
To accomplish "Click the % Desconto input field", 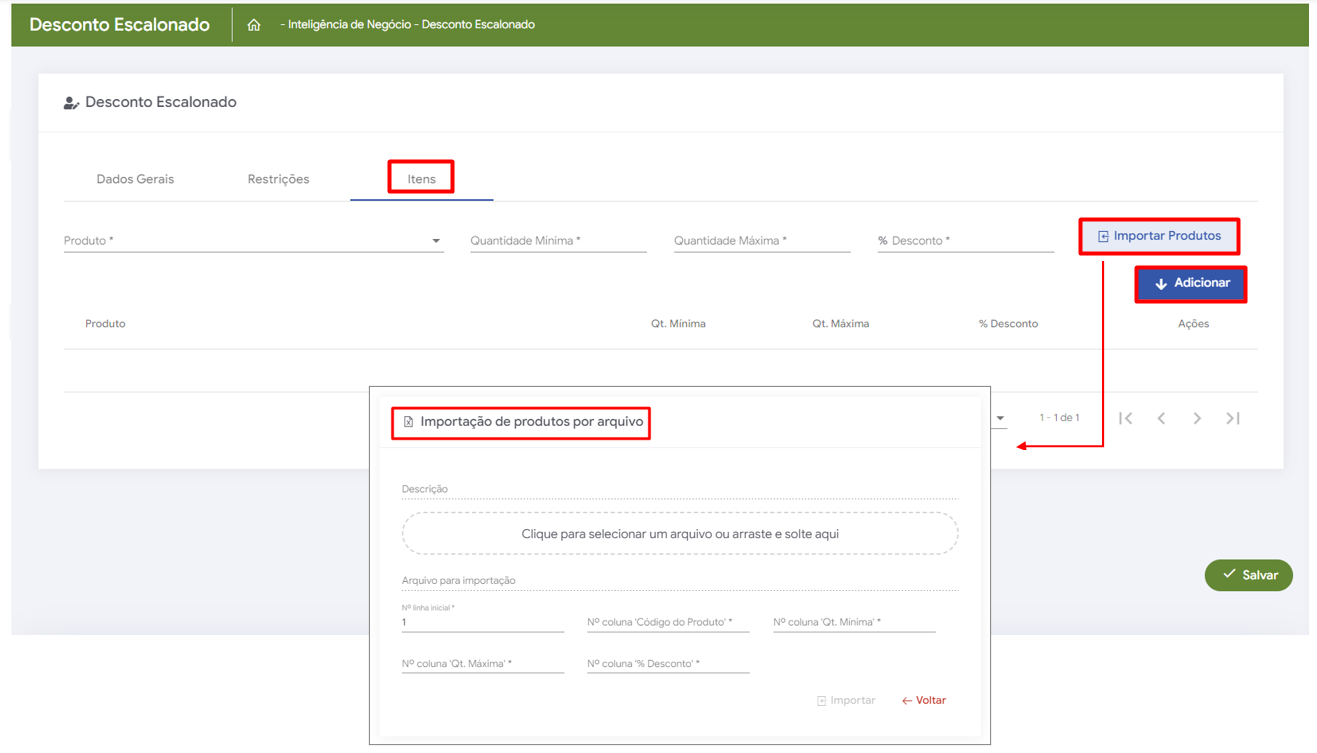I will (x=965, y=241).
